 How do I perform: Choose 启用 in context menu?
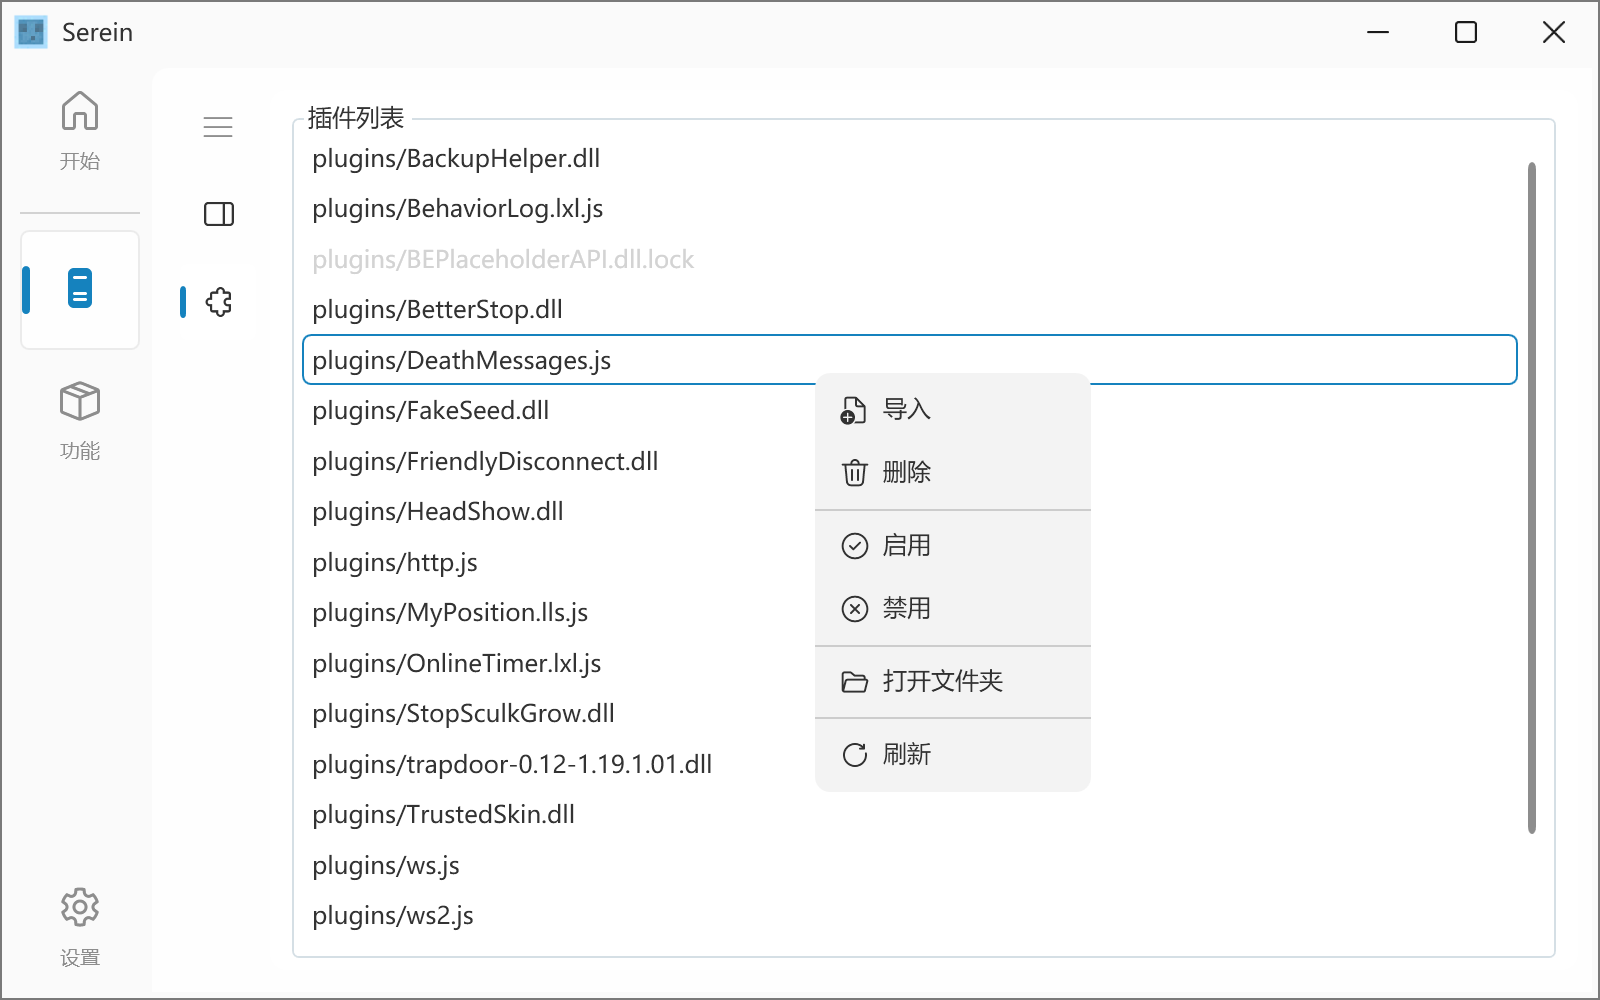click(952, 546)
